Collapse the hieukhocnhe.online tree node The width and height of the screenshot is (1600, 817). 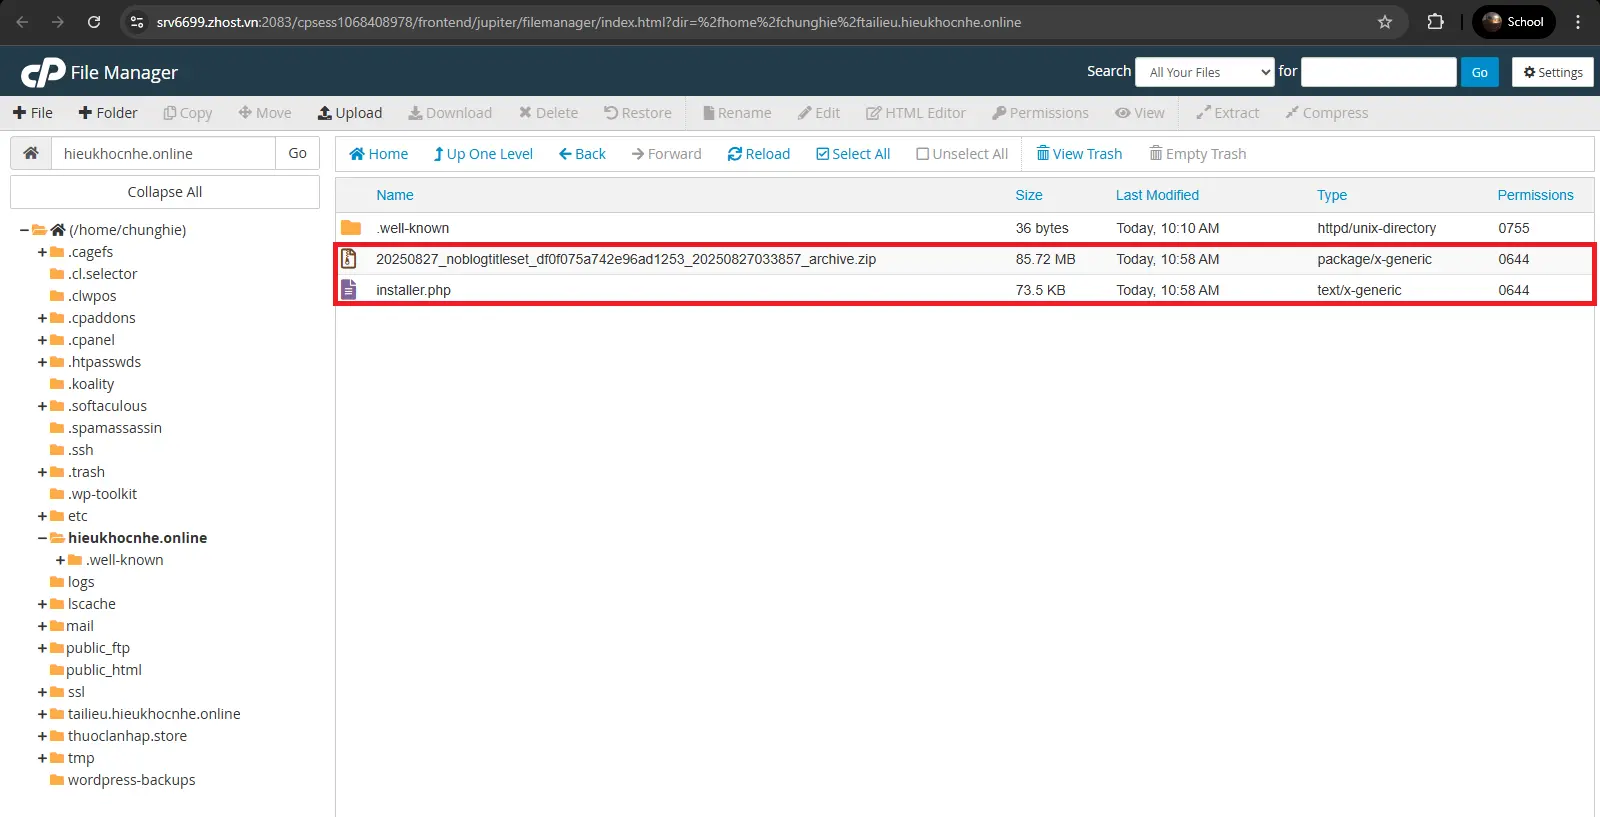pos(42,538)
